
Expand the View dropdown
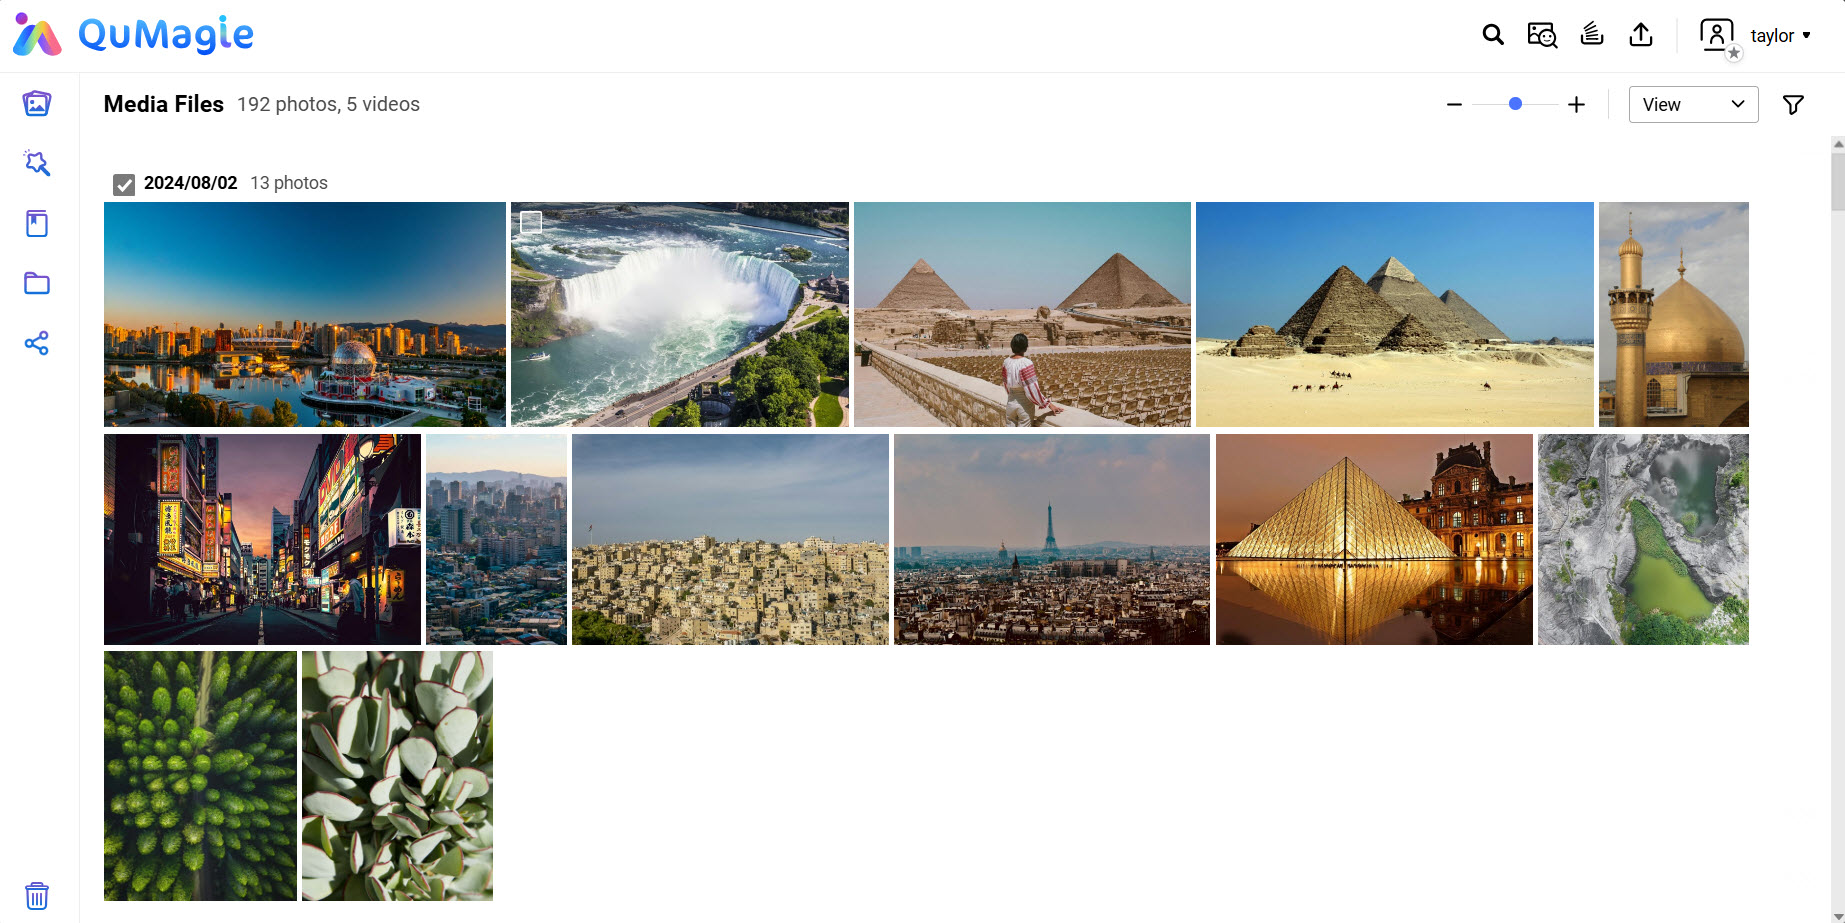click(x=1693, y=105)
